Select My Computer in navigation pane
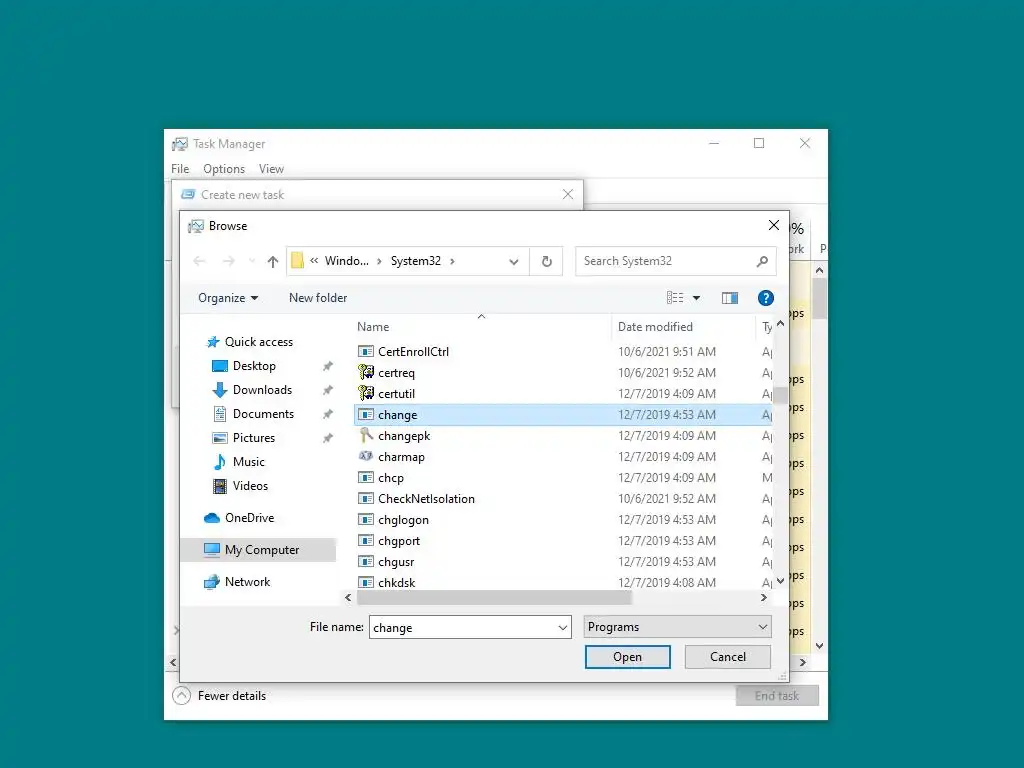The width and height of the screenshot is (1024, 768). click(x=259, y=550)
